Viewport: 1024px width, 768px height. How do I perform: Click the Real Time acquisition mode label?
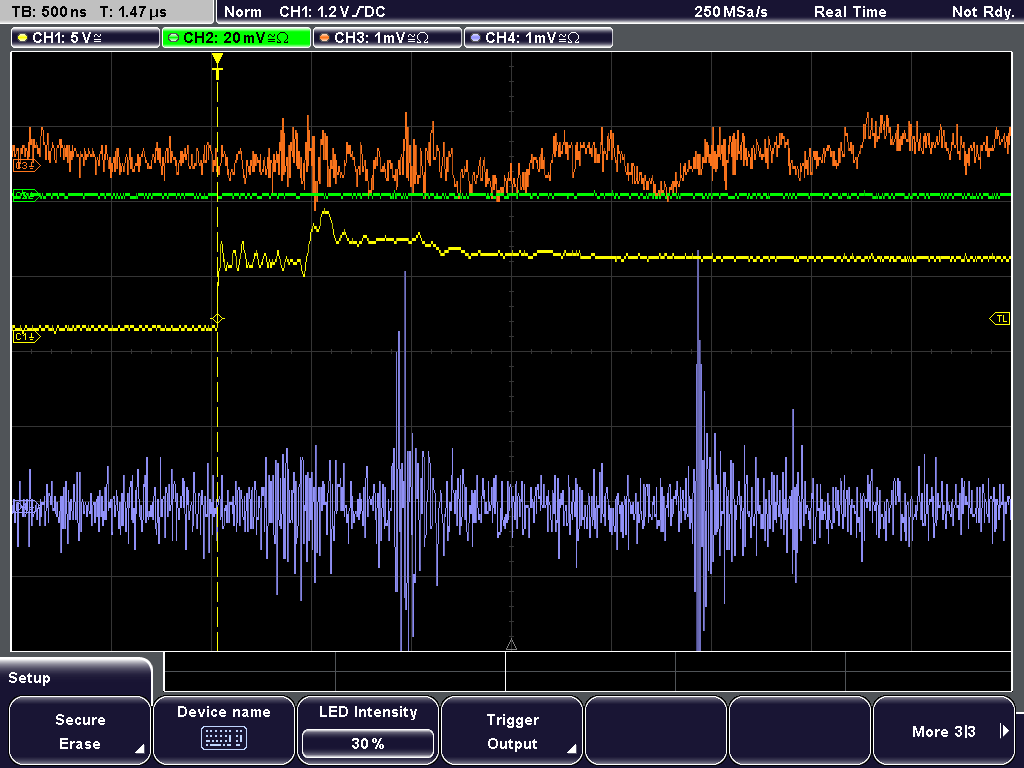pyautogui.click(x=850, y=12)
